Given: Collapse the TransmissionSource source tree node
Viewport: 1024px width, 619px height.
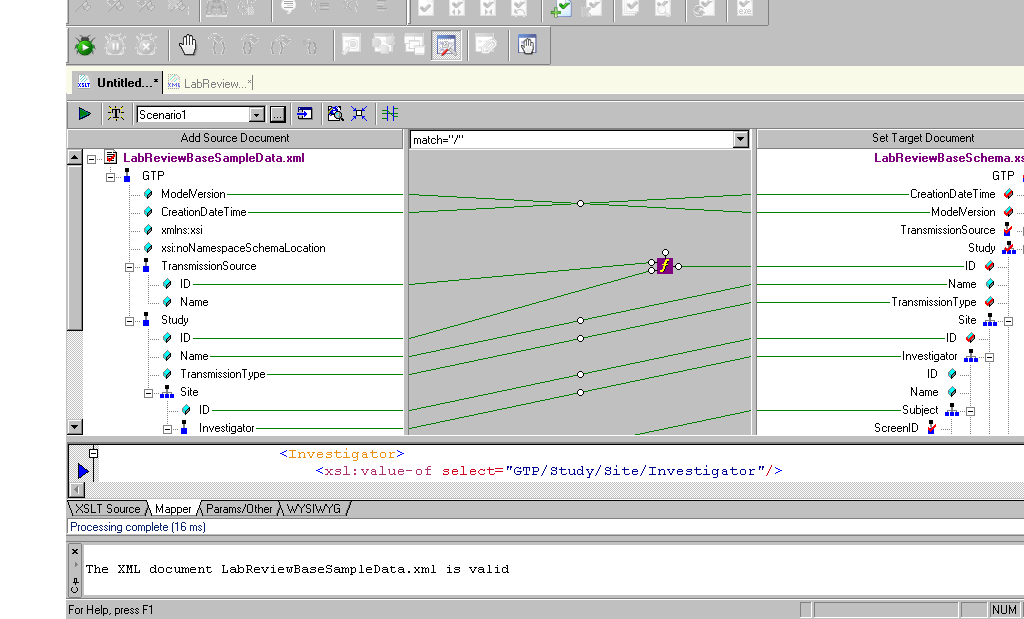Looking at the screenshot, I should (131, 267).
